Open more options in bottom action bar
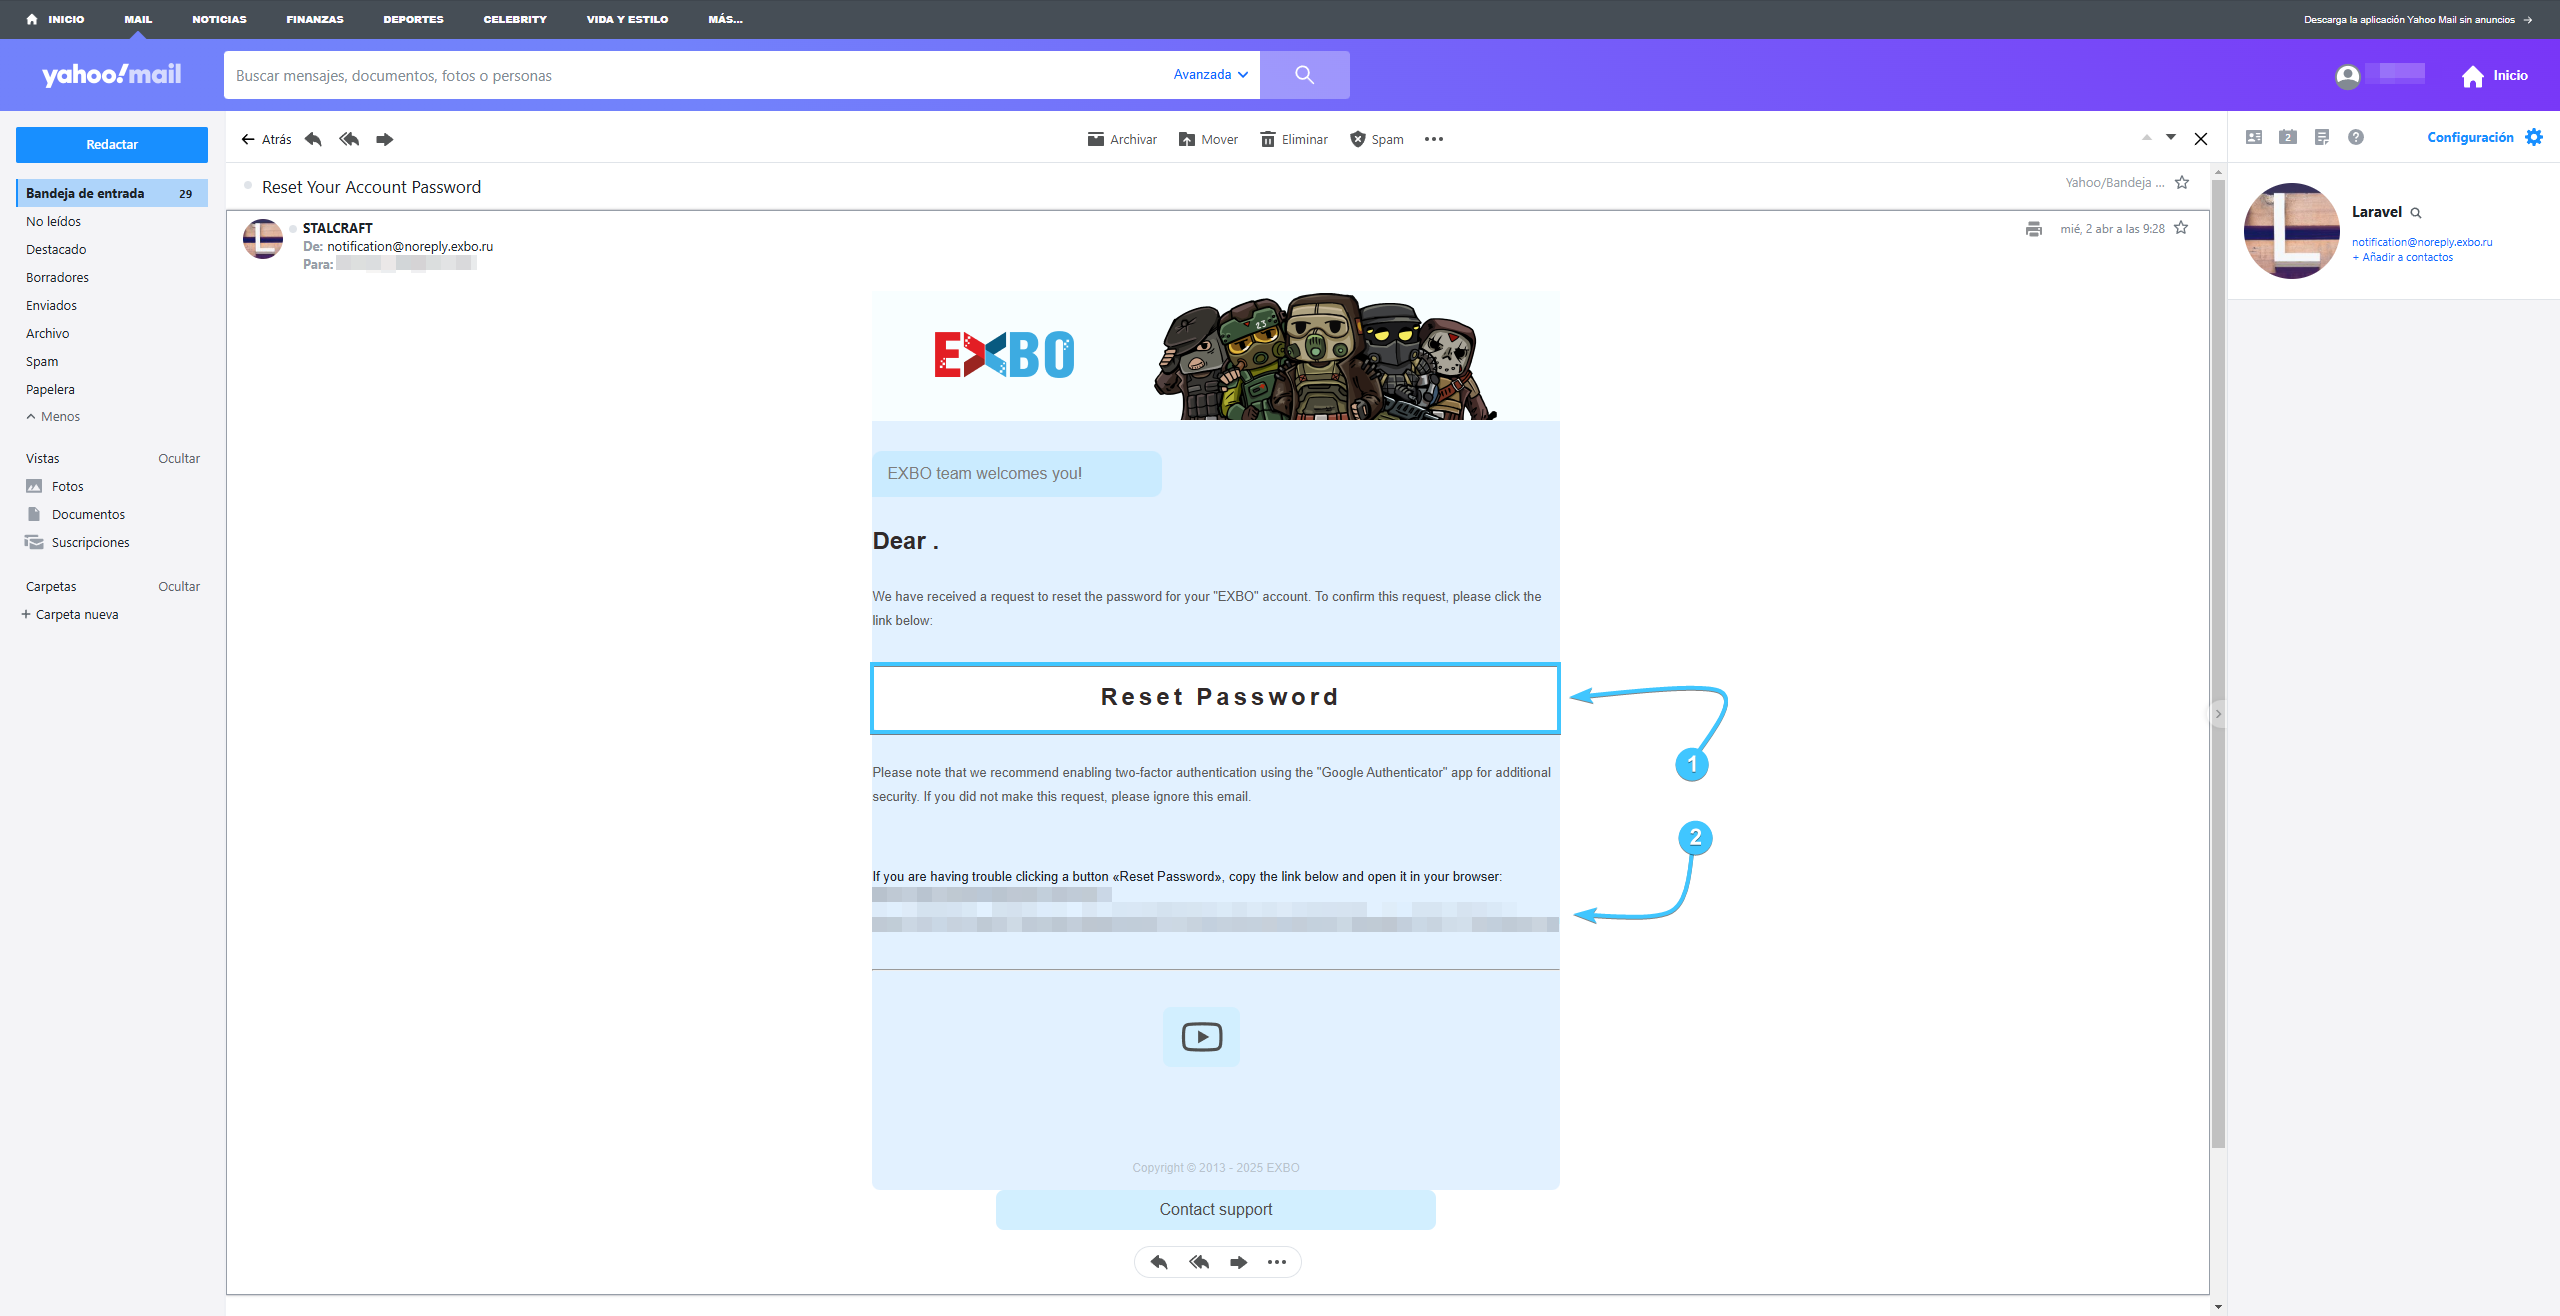This screenshot has width=2560, height=1316. (1277, 1262)
